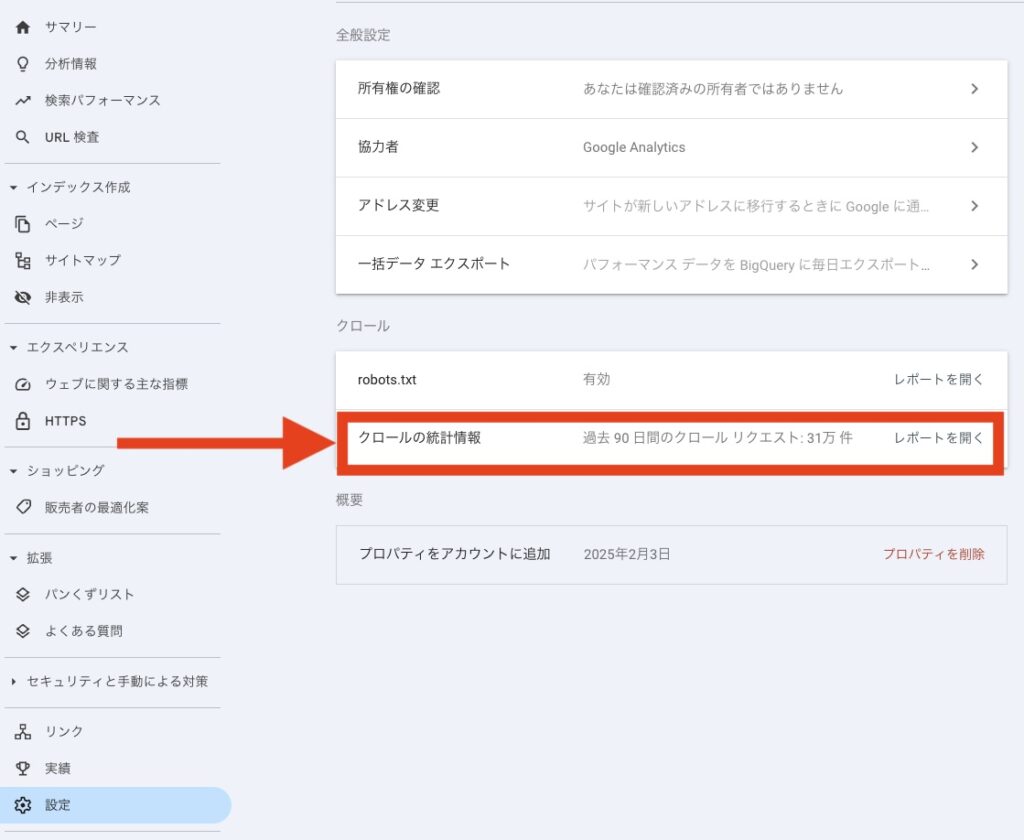Click the sitemap icon in sidebar
The width and height of the screenshot is (1024, 840).
23,261
